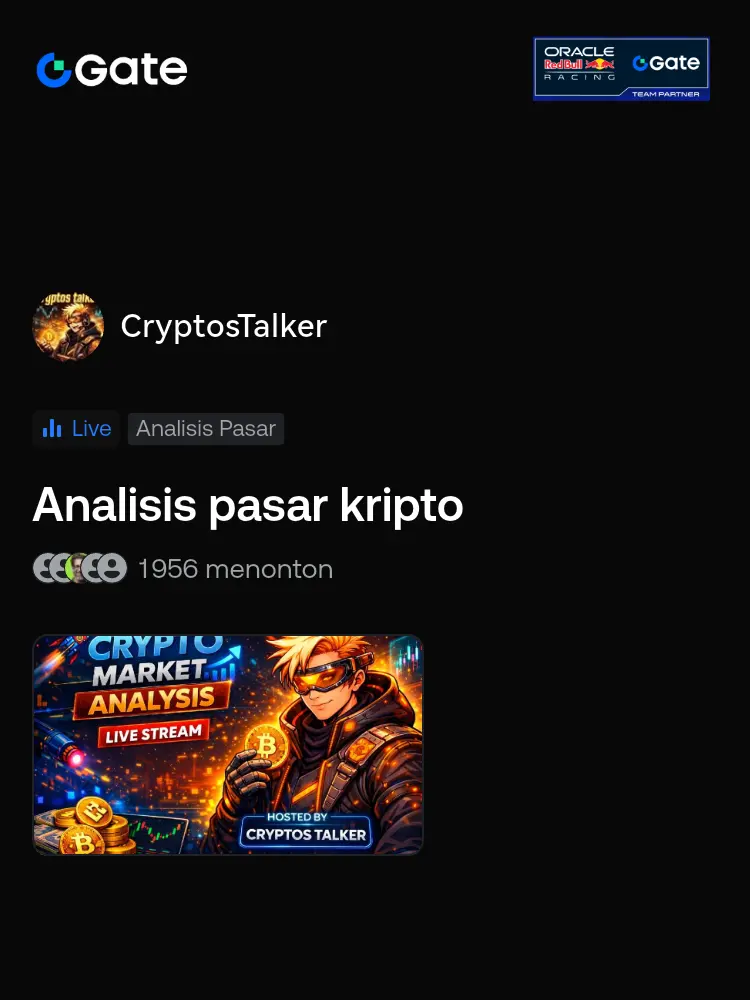Open the CryptosTalker username link
The image size is (750, 1000).
tap(224, 327)
